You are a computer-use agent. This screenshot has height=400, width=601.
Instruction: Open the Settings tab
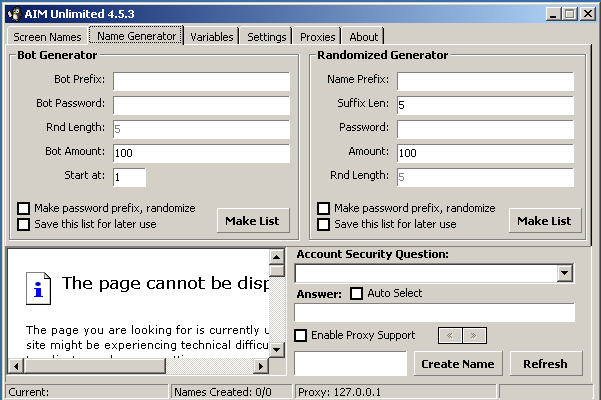click(266, 37)
